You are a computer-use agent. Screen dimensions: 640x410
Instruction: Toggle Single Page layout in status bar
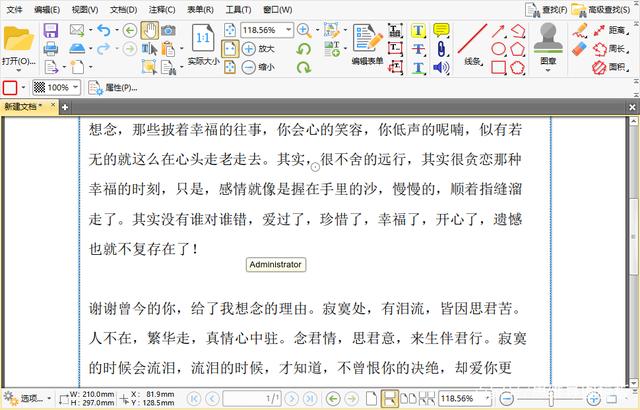[371, 398]
